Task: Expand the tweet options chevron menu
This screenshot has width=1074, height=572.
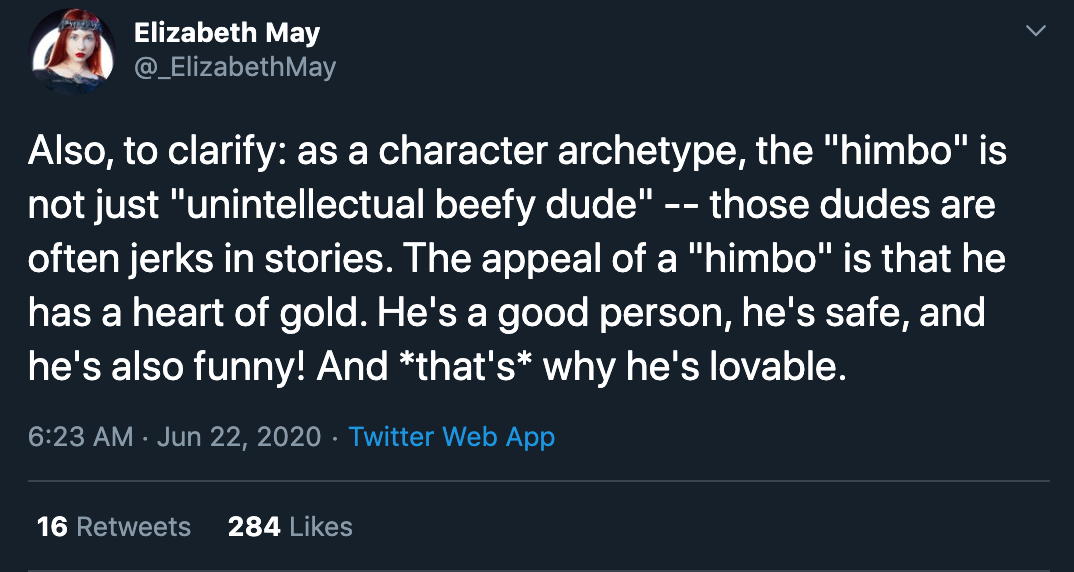Action: 1037,30
